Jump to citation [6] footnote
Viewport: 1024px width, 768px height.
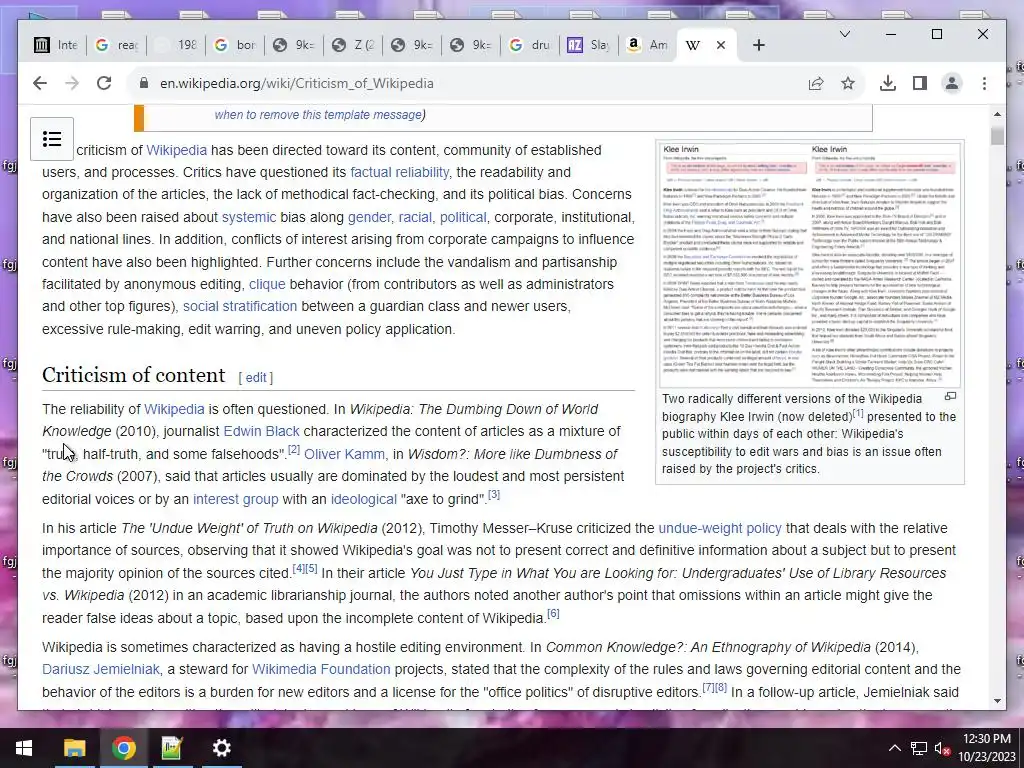[553, 613]
